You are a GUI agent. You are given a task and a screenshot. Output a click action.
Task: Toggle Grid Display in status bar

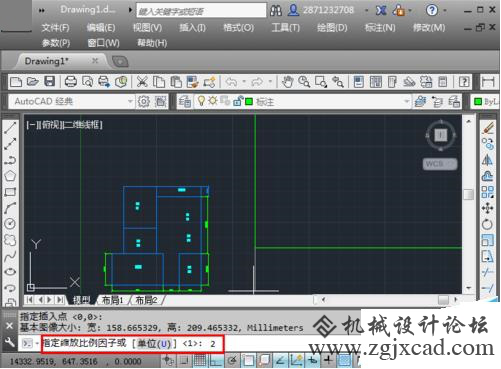(x=200, y=360)
